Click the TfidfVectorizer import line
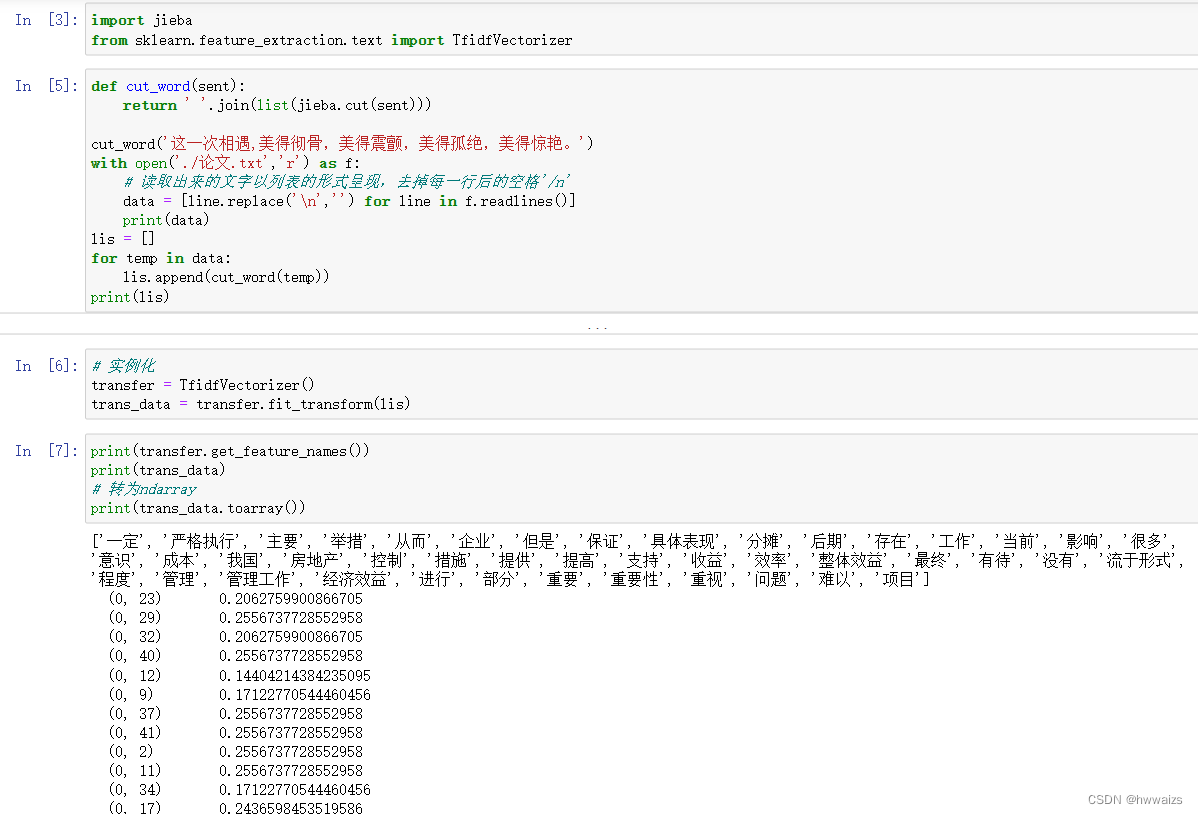The image size is (1198, 814). click(x=332, y=40)
